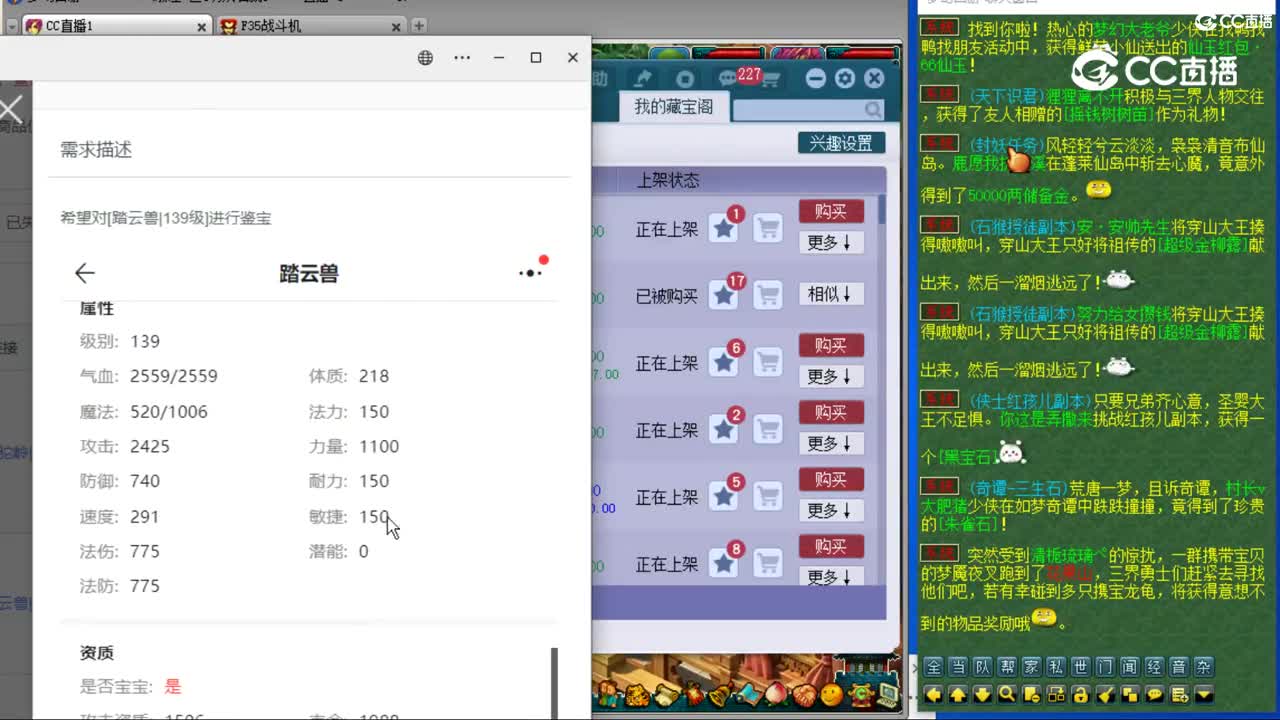
Task: Expand 更多 in the star badge 2 row
Action: (831, 443)
